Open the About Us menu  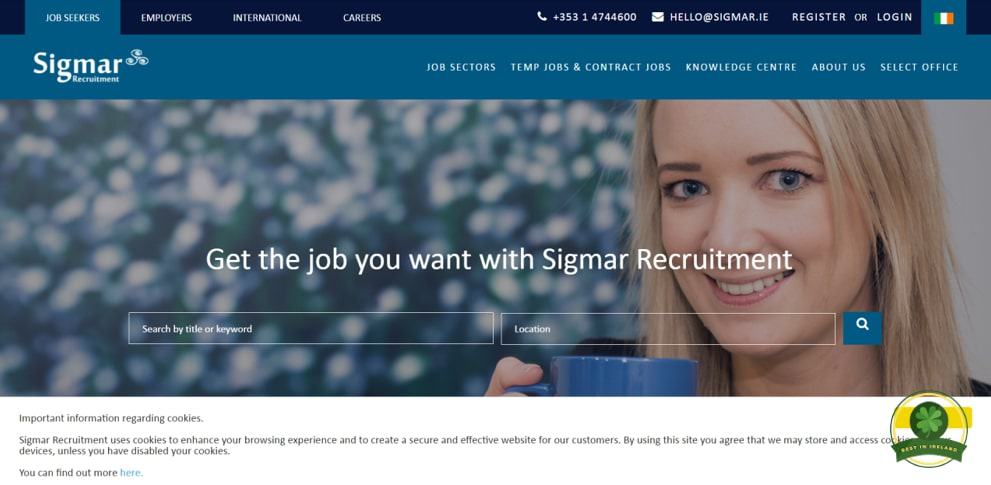point(838,67)
